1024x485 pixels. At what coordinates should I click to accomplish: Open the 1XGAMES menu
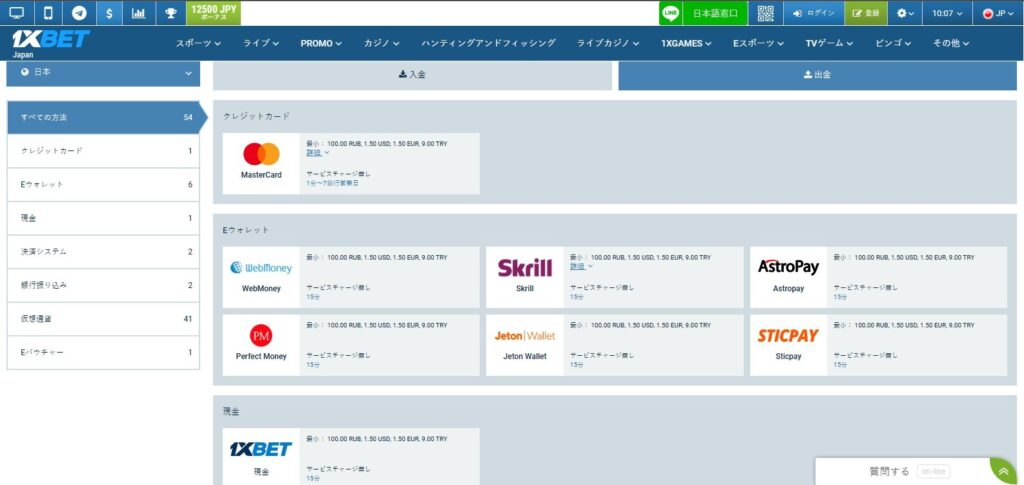[686, 43]
